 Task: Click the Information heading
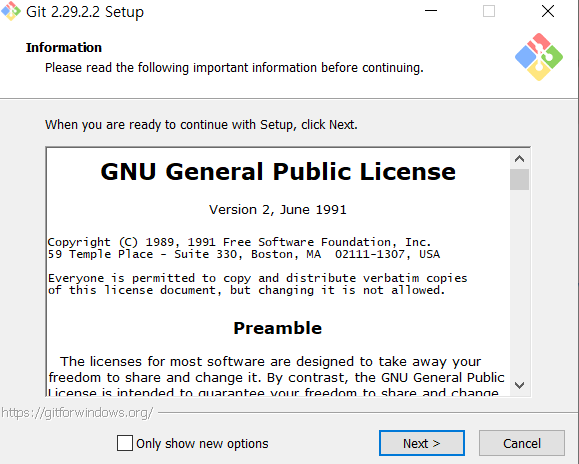(x=64, y=48)
